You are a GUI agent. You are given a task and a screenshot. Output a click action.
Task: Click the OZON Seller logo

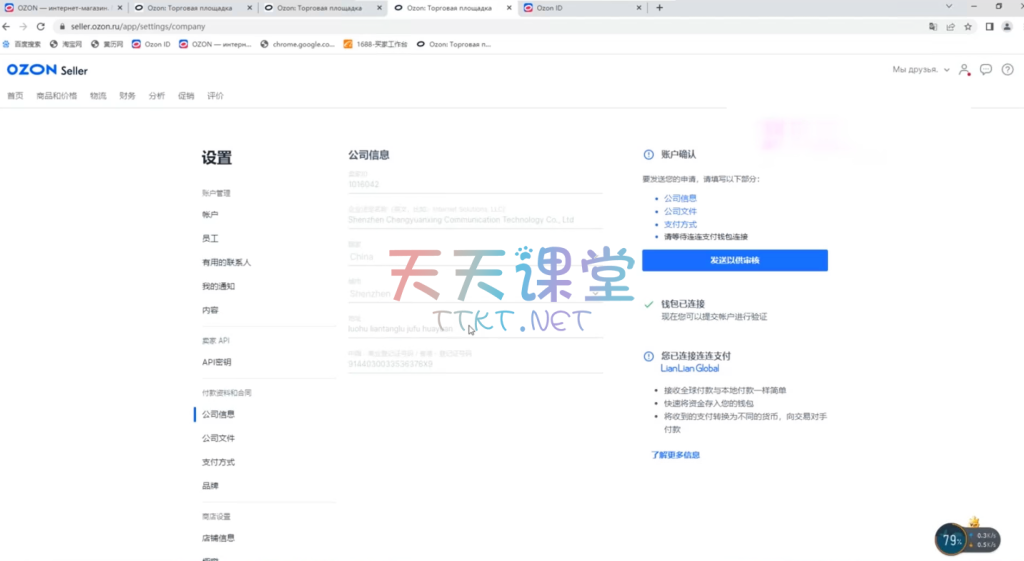pyautogui.click(x=47, y=70)
